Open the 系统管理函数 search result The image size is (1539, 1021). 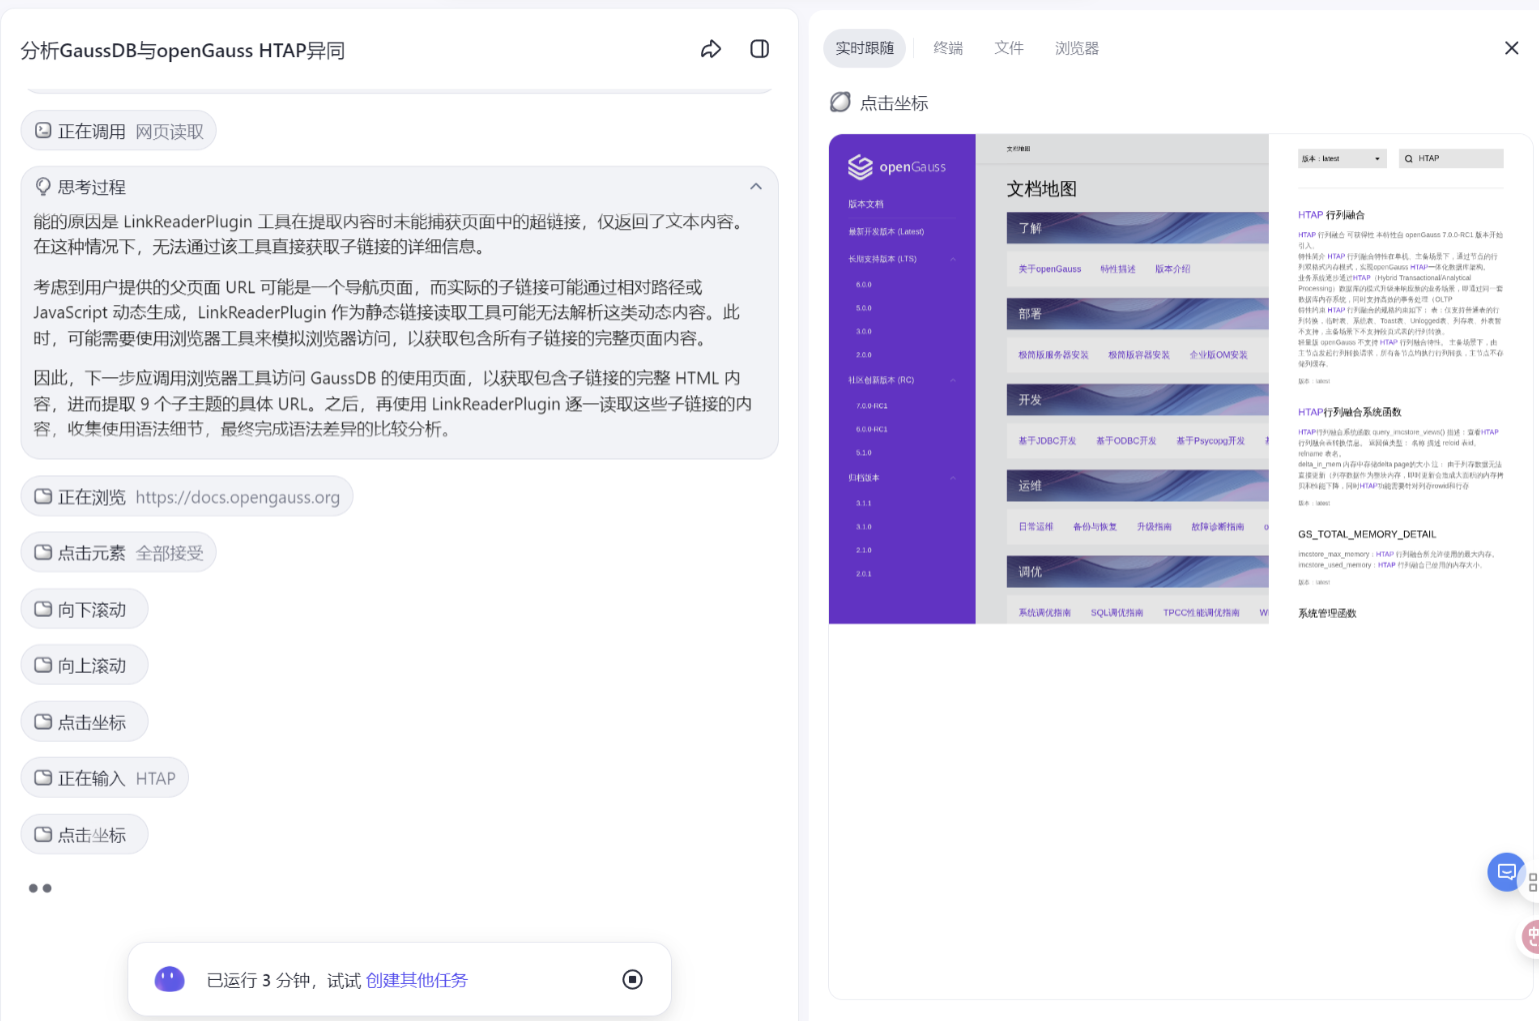(x=1327, y=613)
